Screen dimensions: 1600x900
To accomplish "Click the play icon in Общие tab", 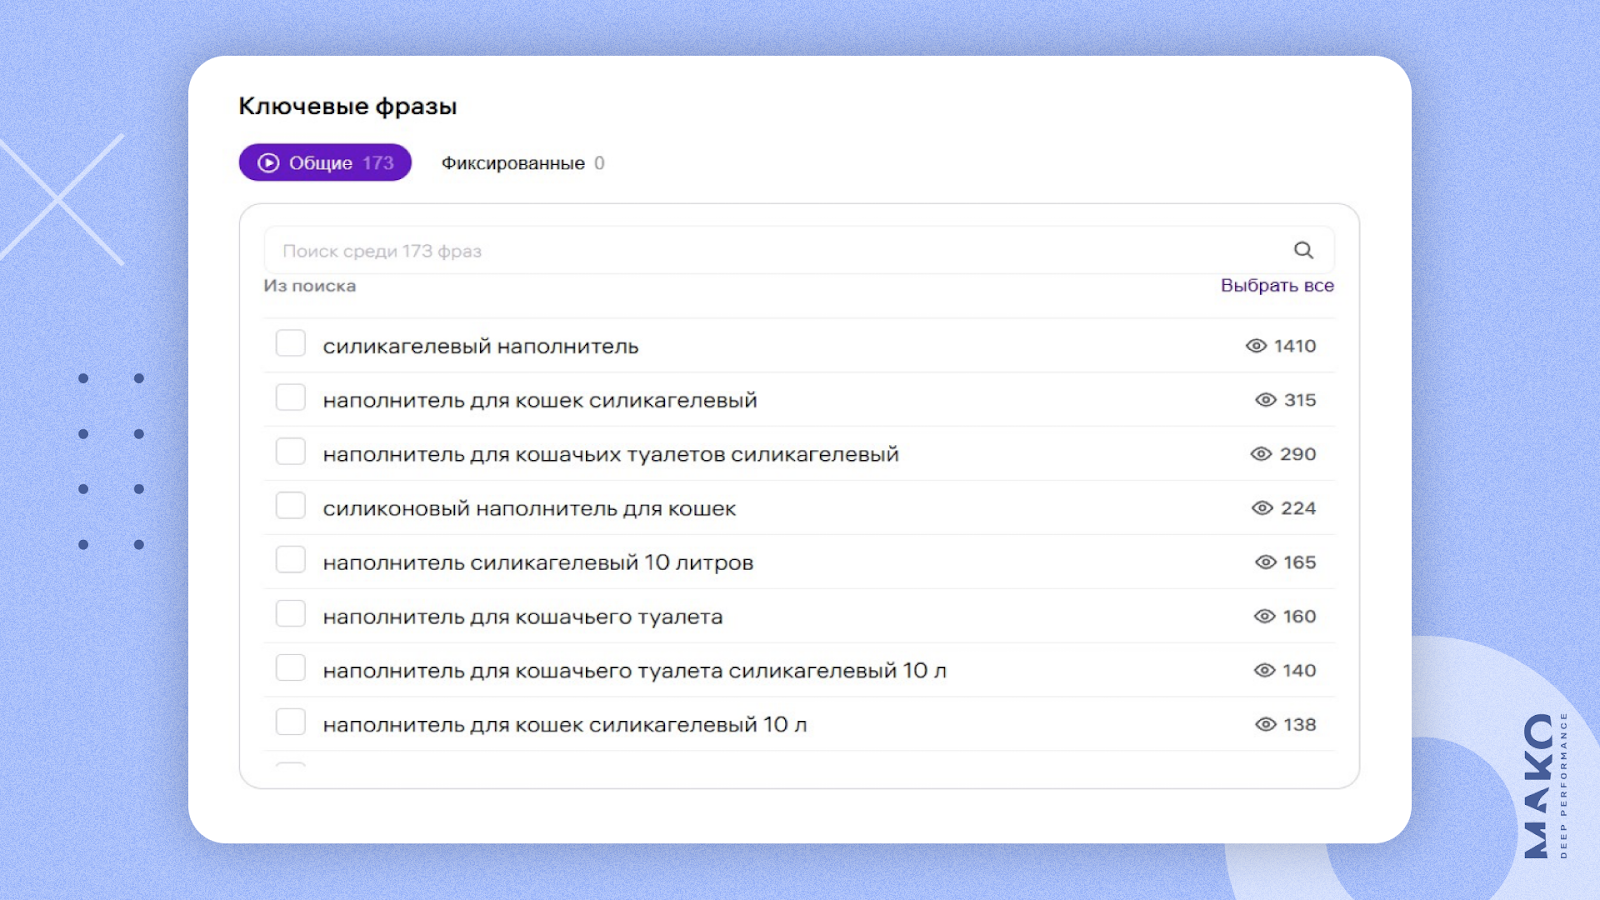I will click(x=268, y=163).
